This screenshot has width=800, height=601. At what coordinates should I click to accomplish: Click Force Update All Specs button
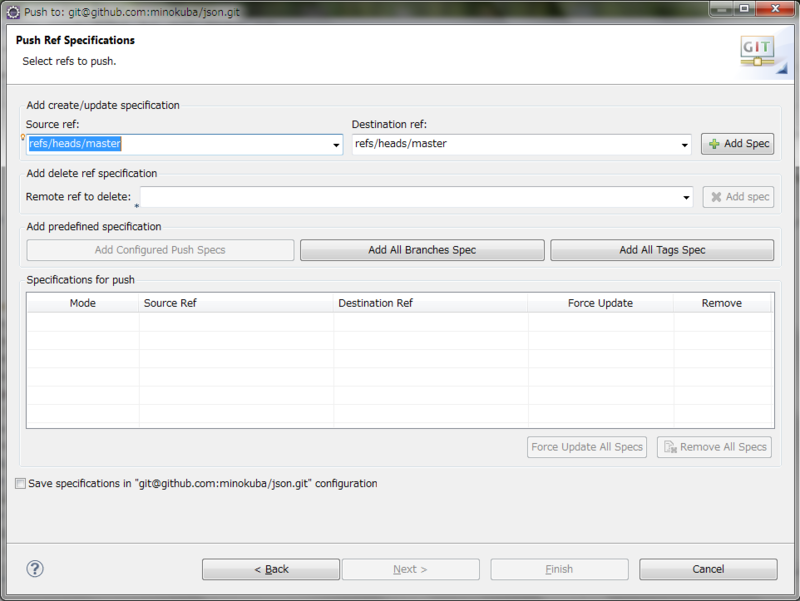(587, 447)
